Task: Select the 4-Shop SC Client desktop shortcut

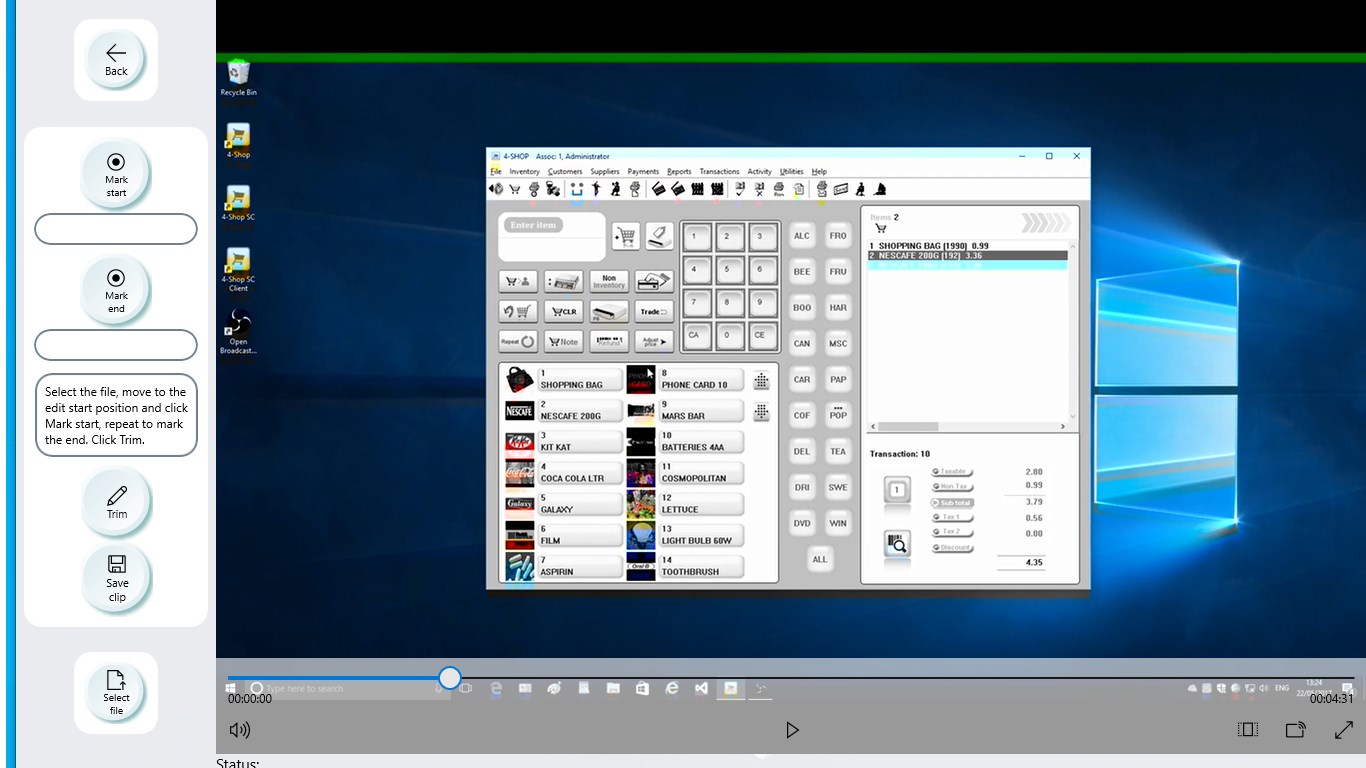Action: pos(238,269)
